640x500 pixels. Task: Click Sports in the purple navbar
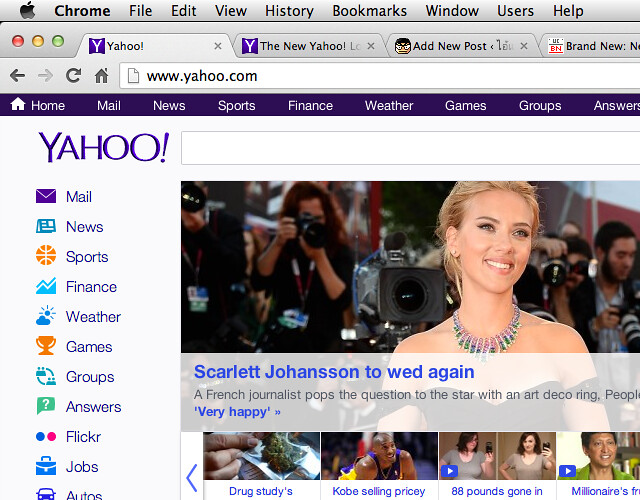tap(236, 106)
